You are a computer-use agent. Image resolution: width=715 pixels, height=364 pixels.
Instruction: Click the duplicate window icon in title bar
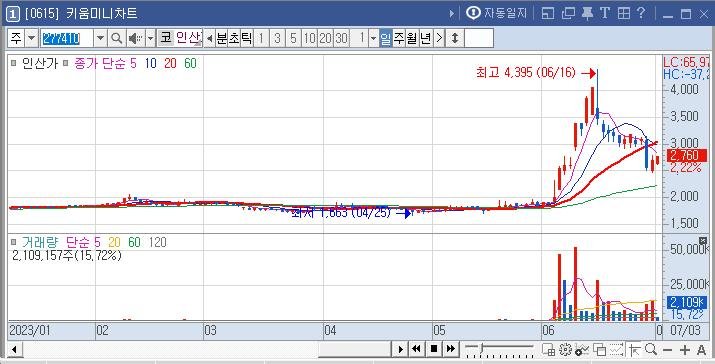coord(568,14)
